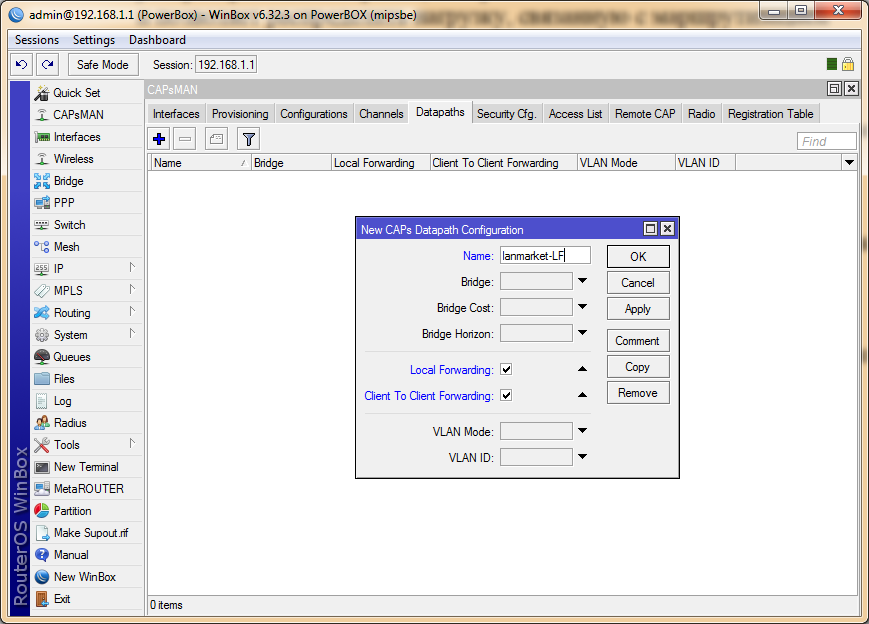Uncheck the Local Forwarding checkbox
The image size is (869, 624).
coord(506,370)
